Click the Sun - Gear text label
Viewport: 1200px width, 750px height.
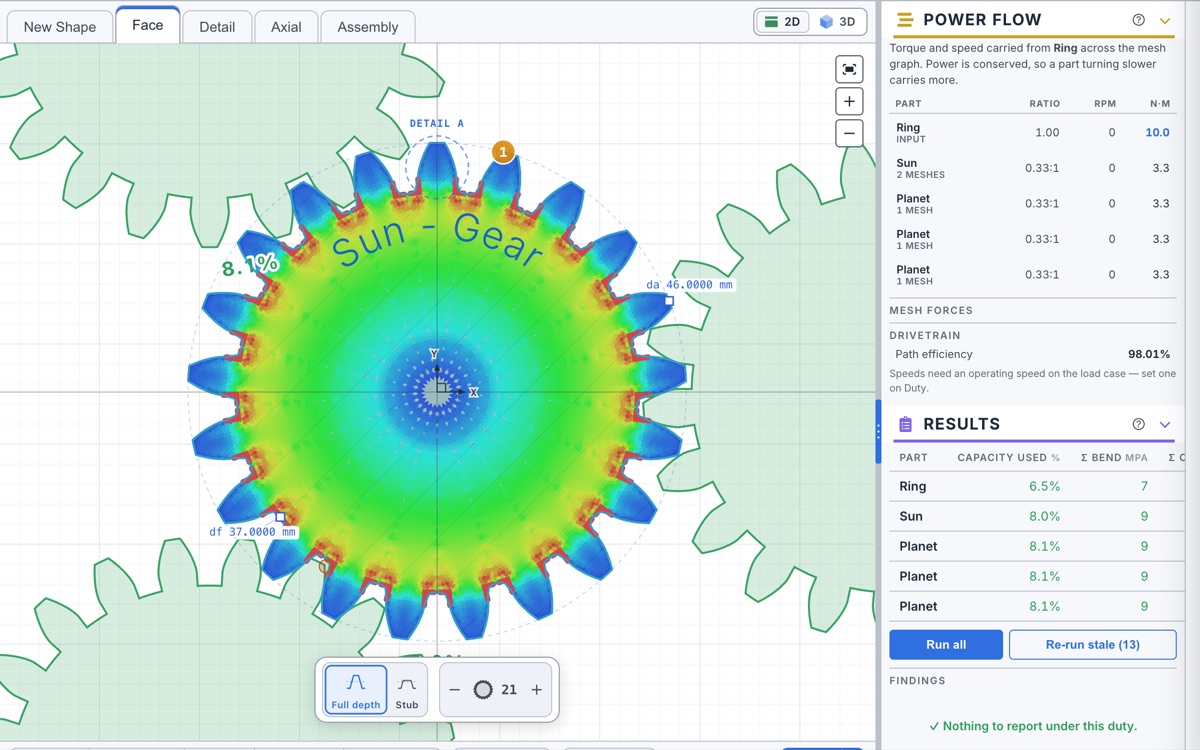point(438,241)
